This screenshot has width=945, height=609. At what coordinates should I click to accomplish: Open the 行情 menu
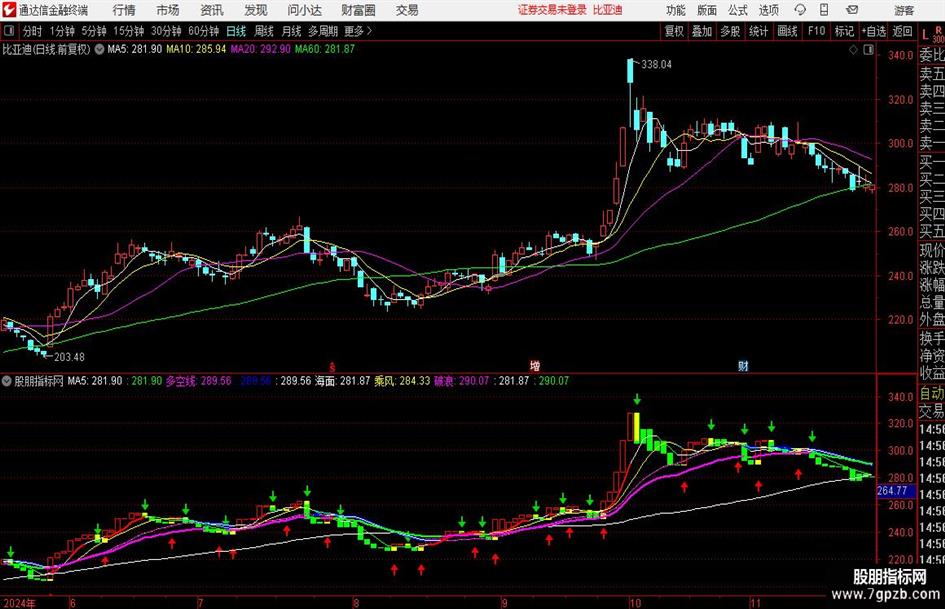click(124, 10)
